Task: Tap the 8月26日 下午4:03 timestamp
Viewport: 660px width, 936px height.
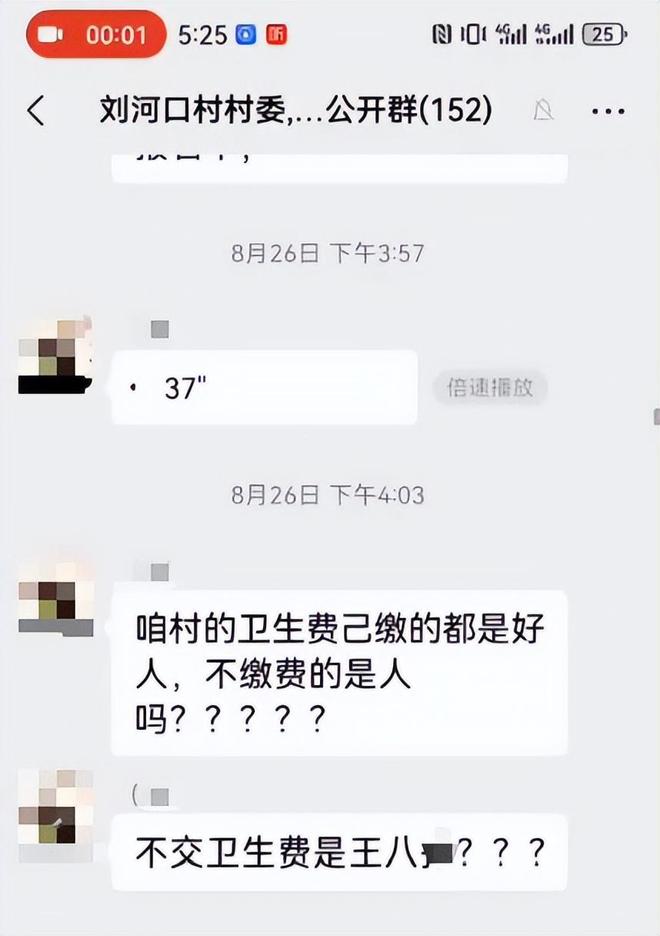Action: [x=328, y=495]
